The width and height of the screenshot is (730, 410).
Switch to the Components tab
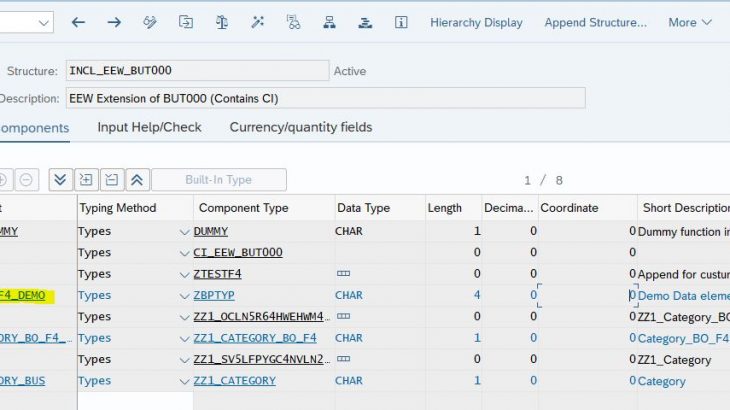coord(34,128)
